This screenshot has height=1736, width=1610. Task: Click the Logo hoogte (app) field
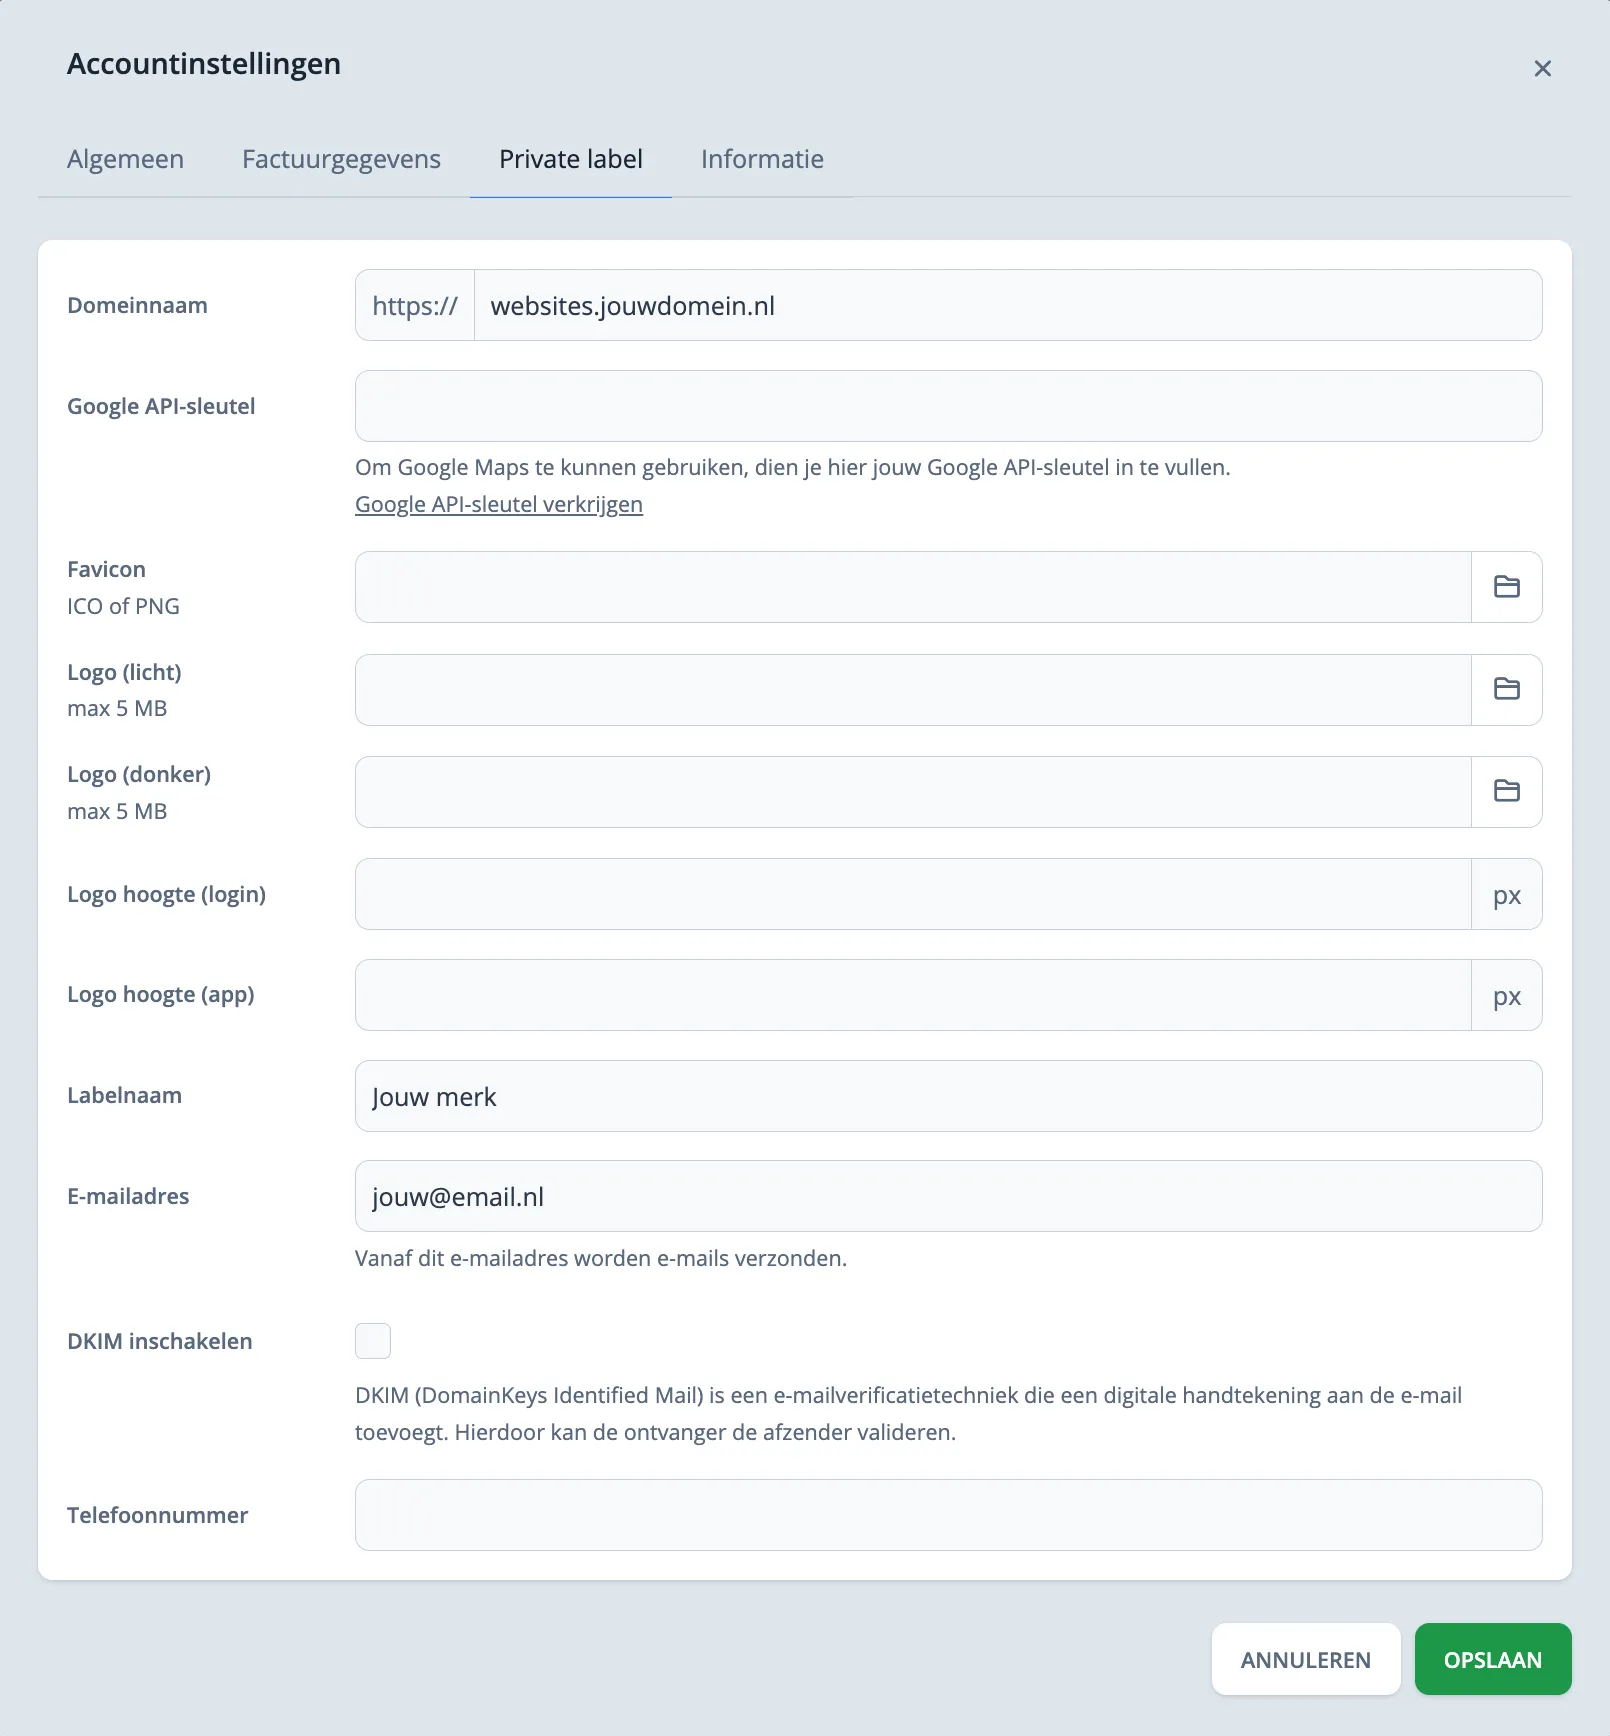(912, 994)
